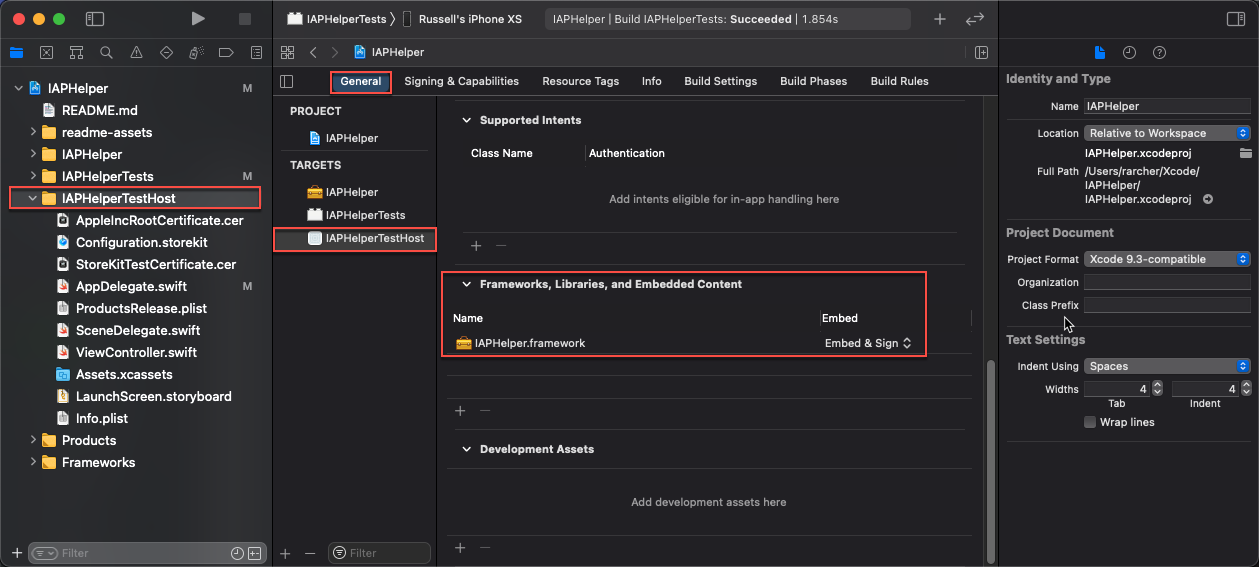Open related items grid menu in editor
This screenshot has width=1259, height=567.
tap(288, 52)
